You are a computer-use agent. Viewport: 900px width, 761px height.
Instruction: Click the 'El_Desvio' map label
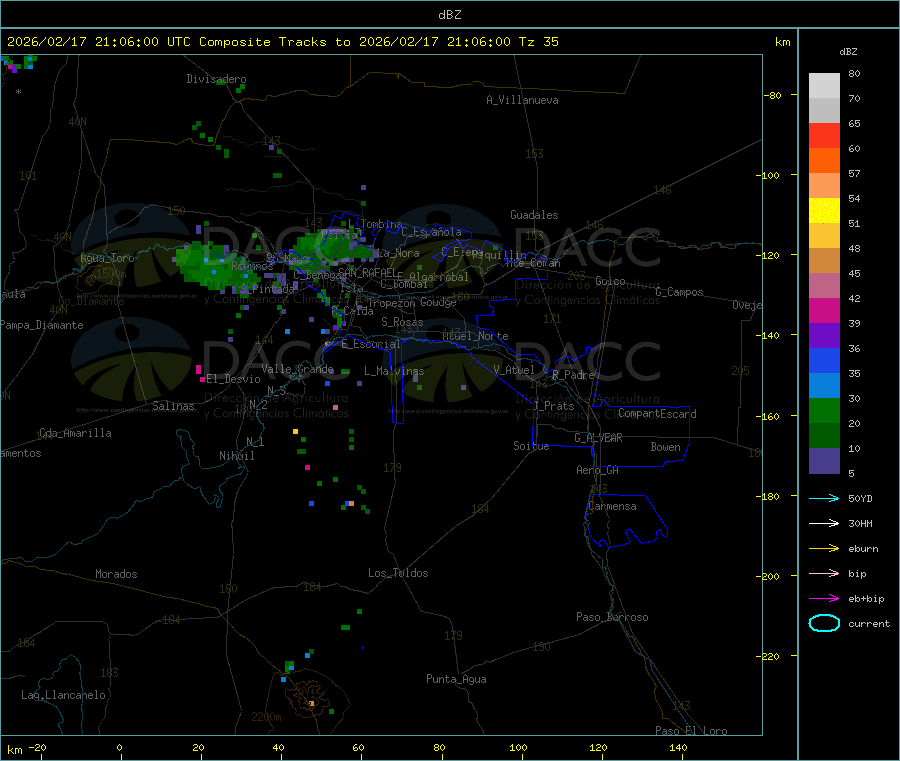coord(233,379)
